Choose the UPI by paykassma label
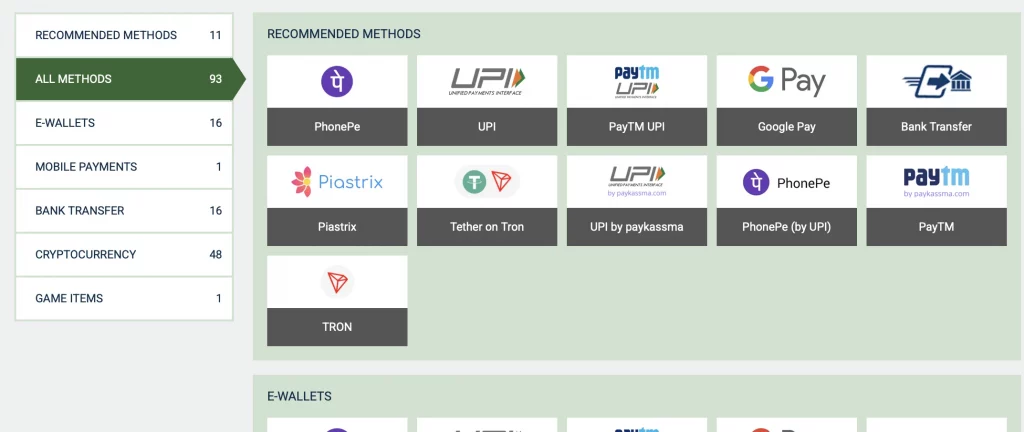Viewport: 1024px width, 432px height. coord(637,227)
